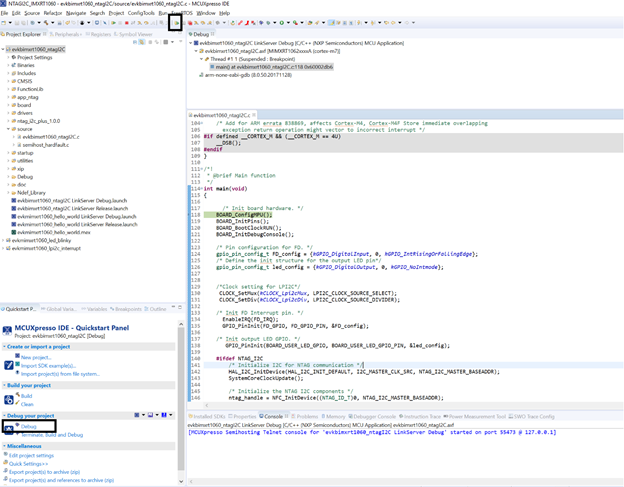The width and height of the screenshot is (624, 487).
Task: Click the Save toolbar icon
Action: (x=17, y=23)
